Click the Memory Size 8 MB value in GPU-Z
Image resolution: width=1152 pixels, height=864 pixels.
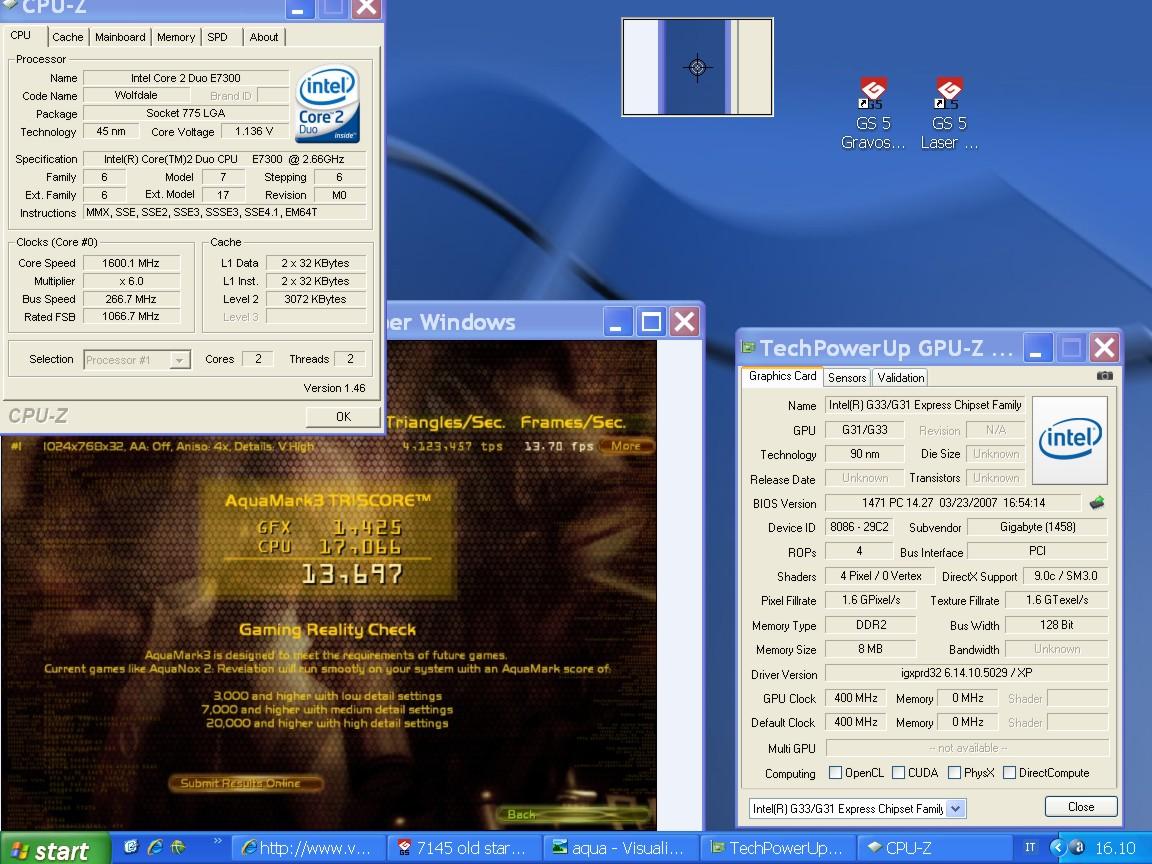click(x=871, y=649)
